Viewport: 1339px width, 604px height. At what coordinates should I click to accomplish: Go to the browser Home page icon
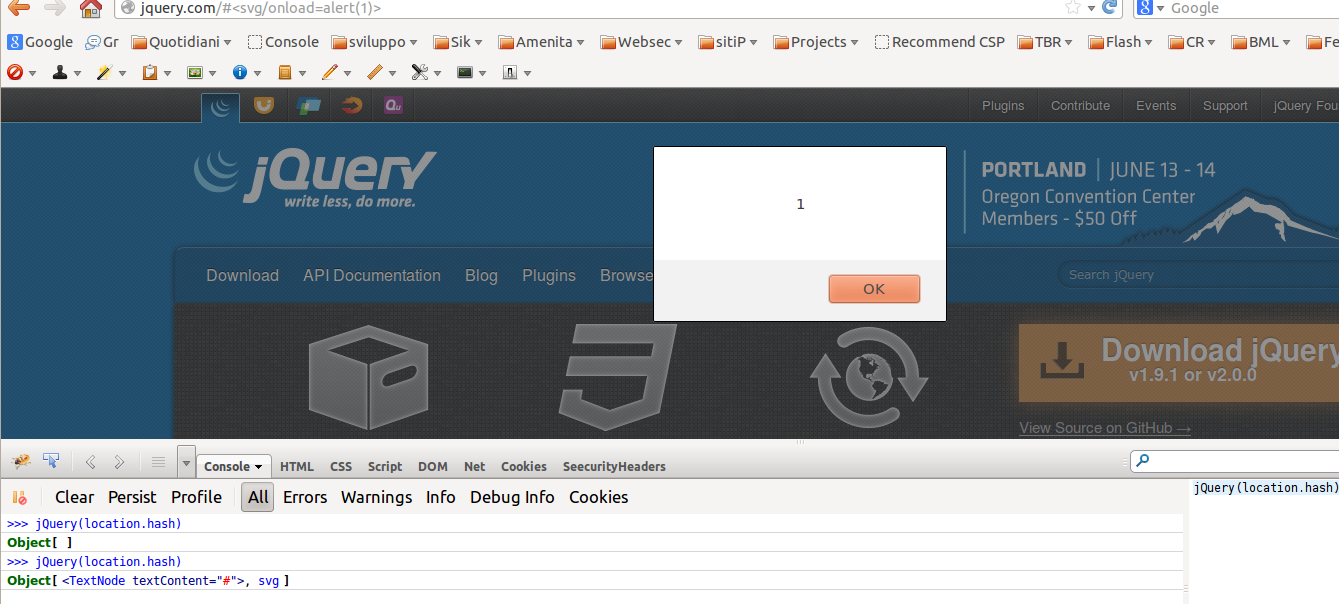[x=91, y=9]
